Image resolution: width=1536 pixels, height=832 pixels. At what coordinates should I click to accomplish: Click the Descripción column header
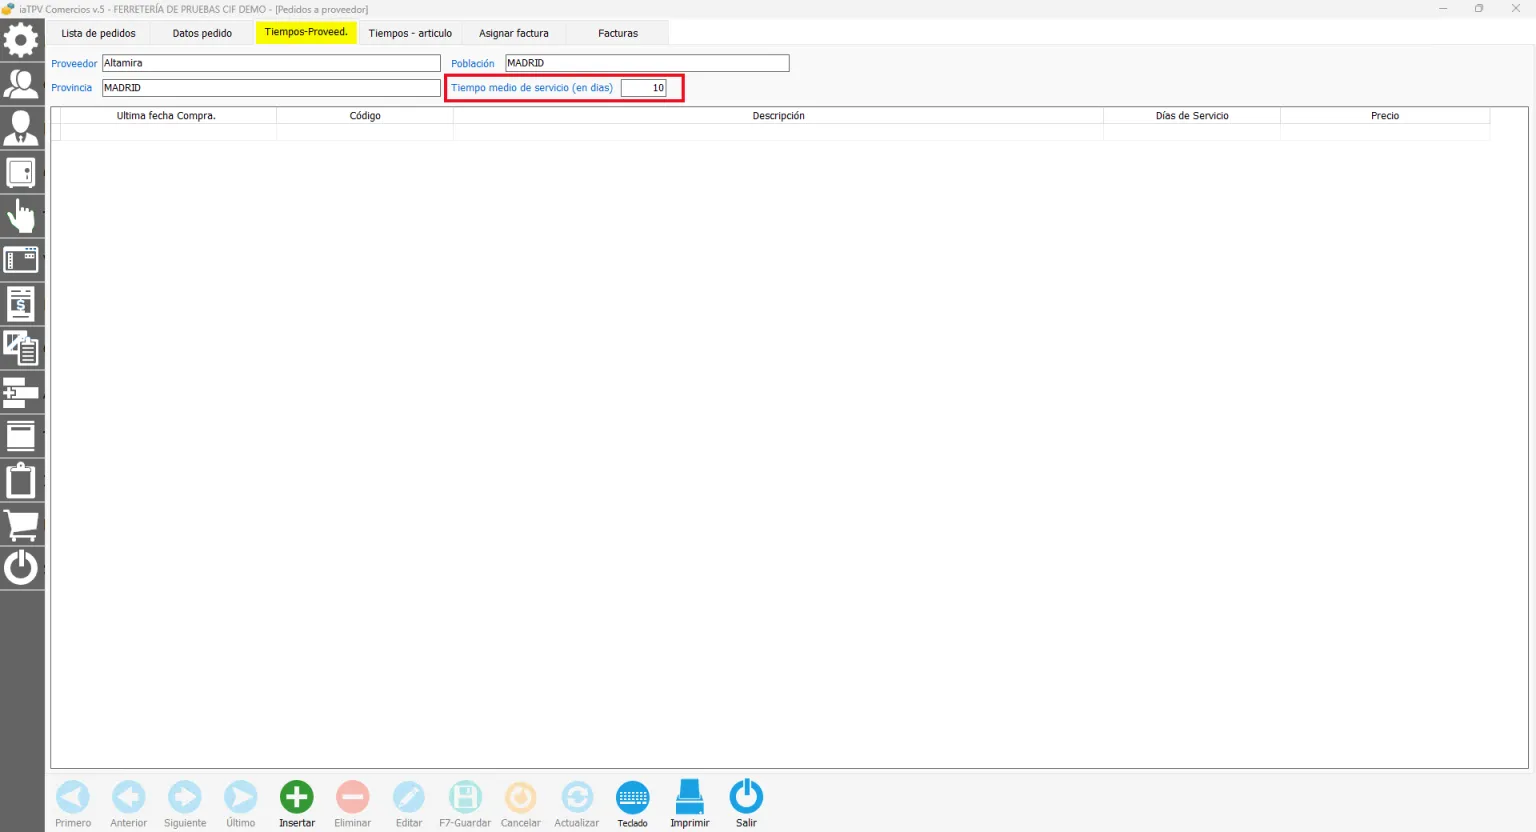click(779, 116)
